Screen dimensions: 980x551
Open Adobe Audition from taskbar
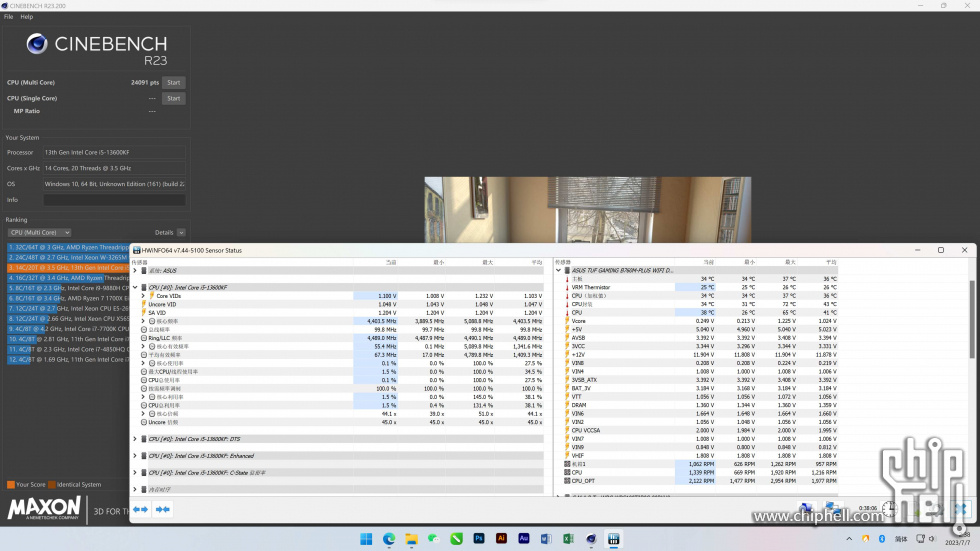pos(524,539)
